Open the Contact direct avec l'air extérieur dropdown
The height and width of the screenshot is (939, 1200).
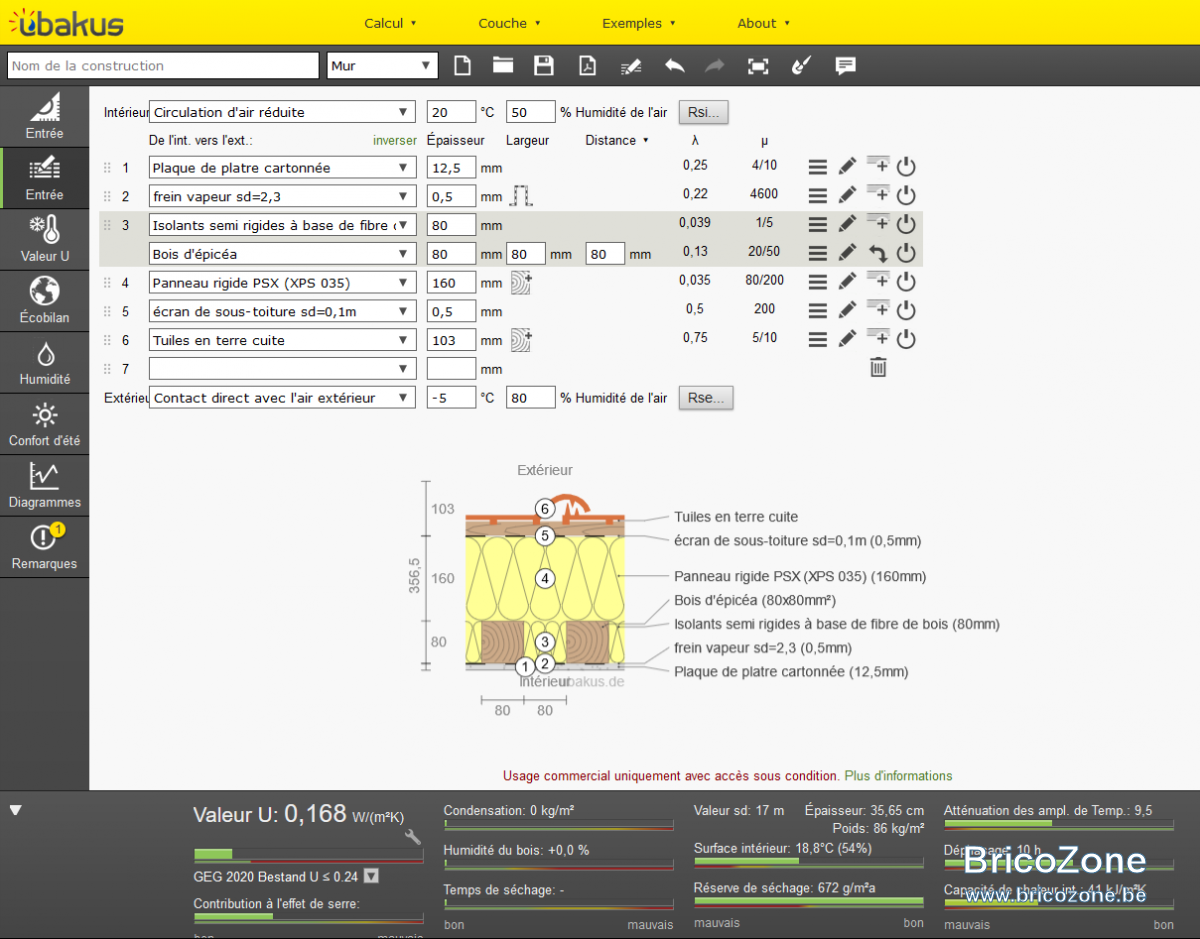point(282,397)
